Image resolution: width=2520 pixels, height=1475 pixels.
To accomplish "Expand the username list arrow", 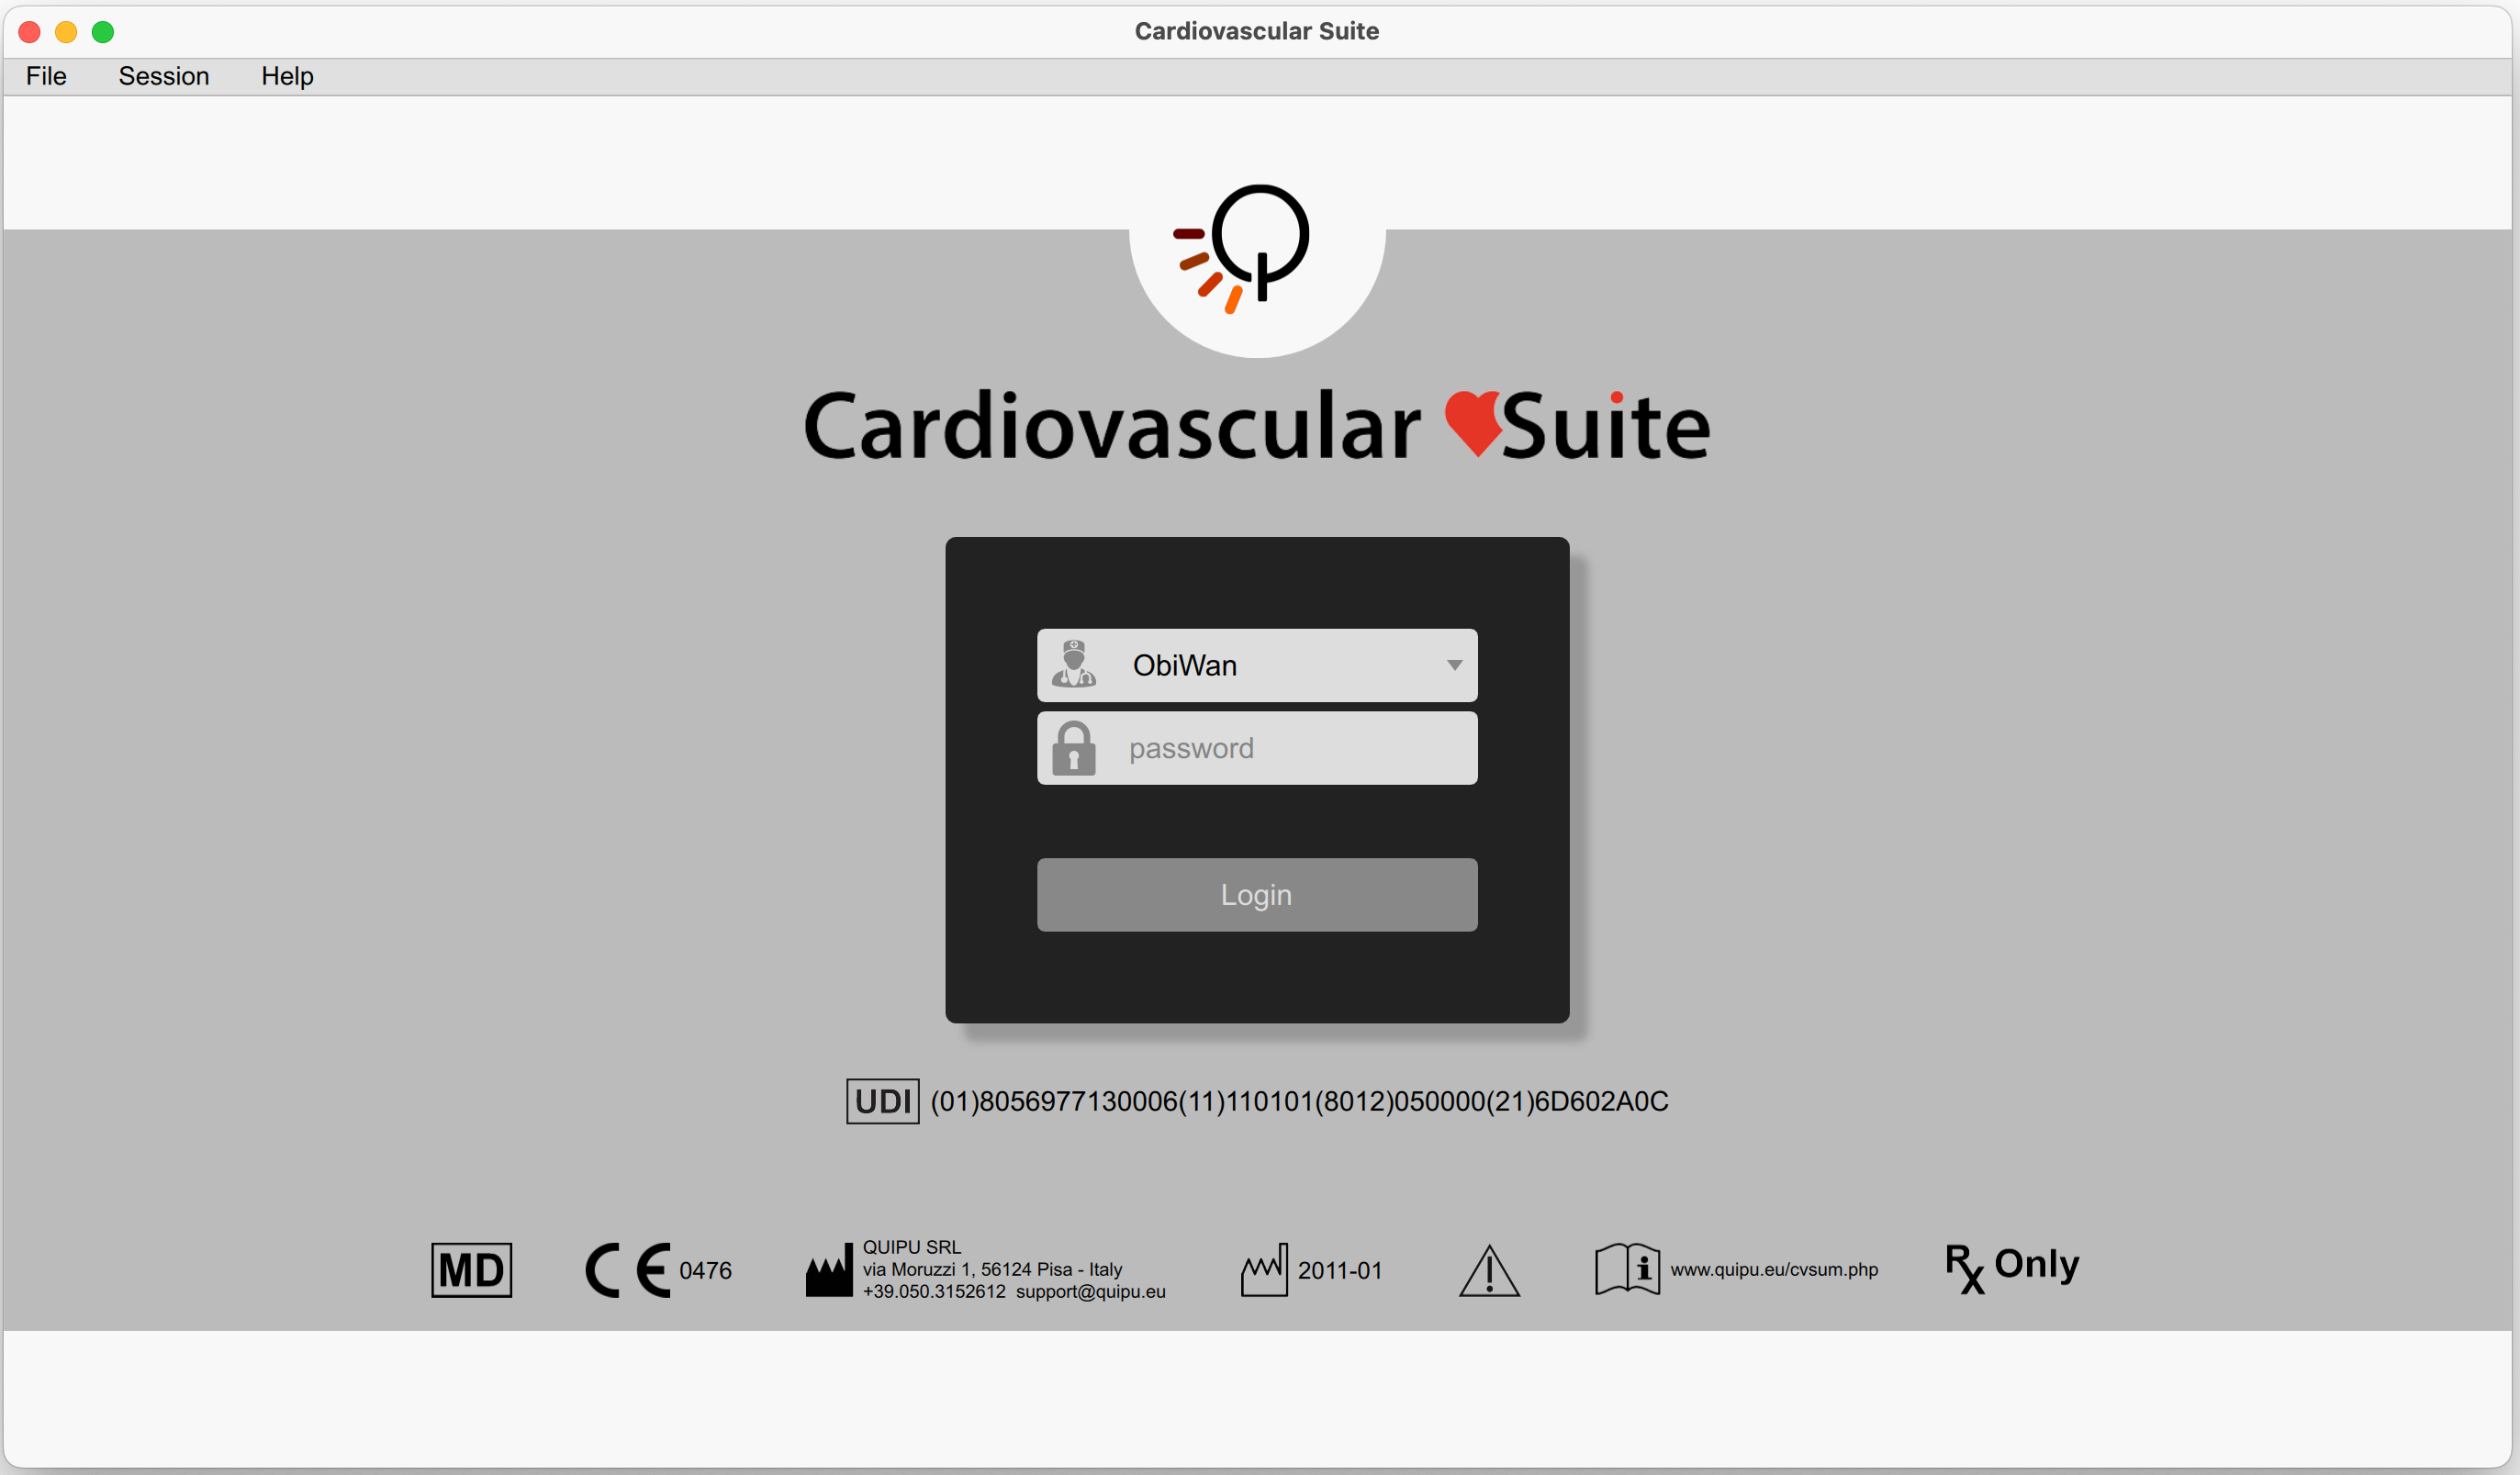I will click(1455, 665).
